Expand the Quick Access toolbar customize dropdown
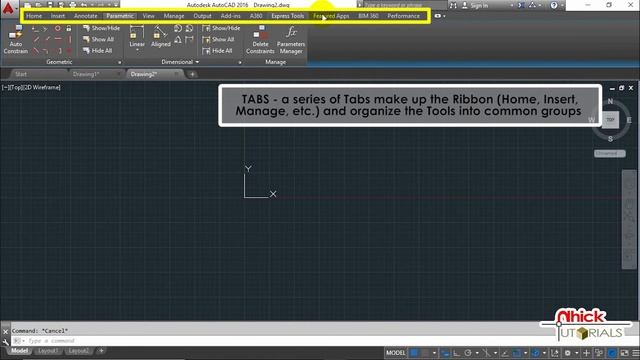Image resolution: width=640 pixels, height=360 pixels. click(x=116, y=5)
